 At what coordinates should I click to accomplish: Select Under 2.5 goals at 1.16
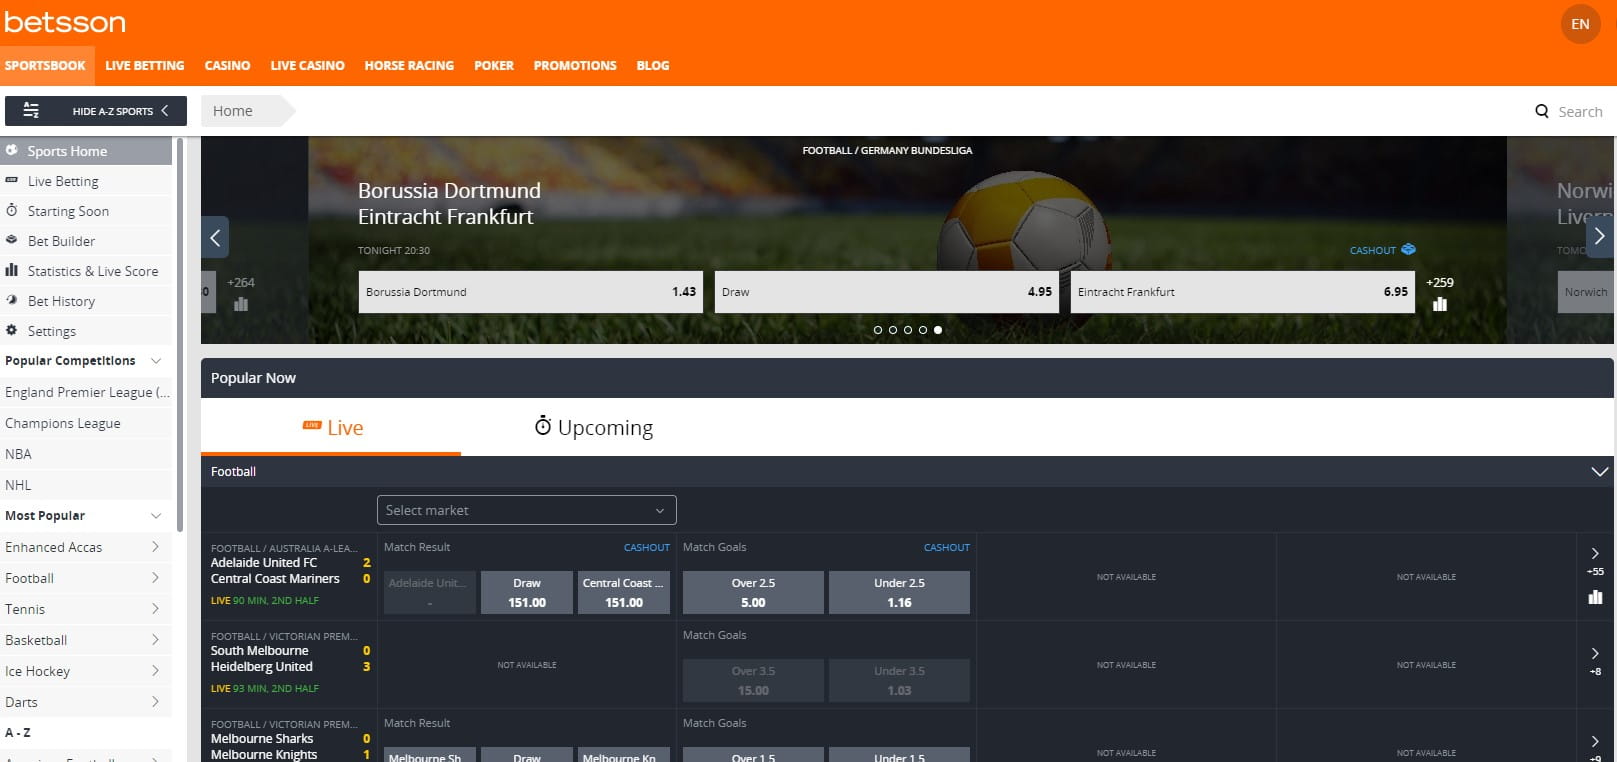pos(899,592)
